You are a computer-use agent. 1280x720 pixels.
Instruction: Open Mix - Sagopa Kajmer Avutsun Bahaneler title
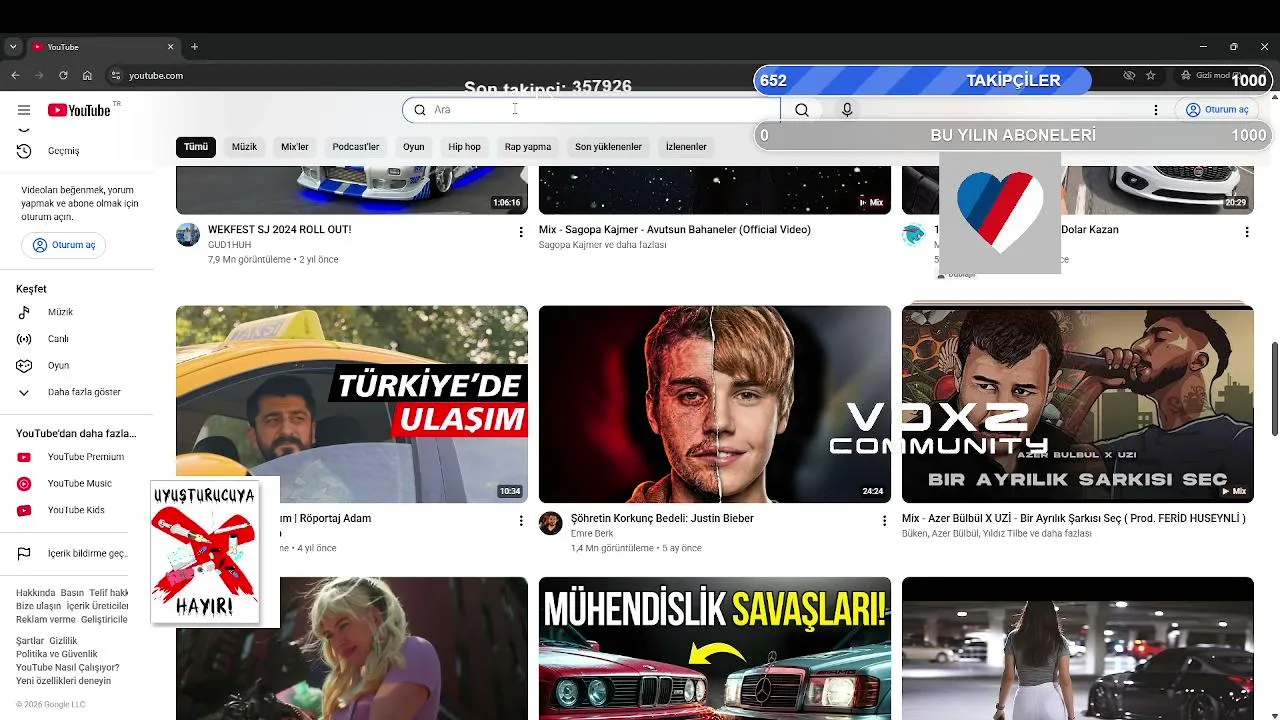(675, 230)
